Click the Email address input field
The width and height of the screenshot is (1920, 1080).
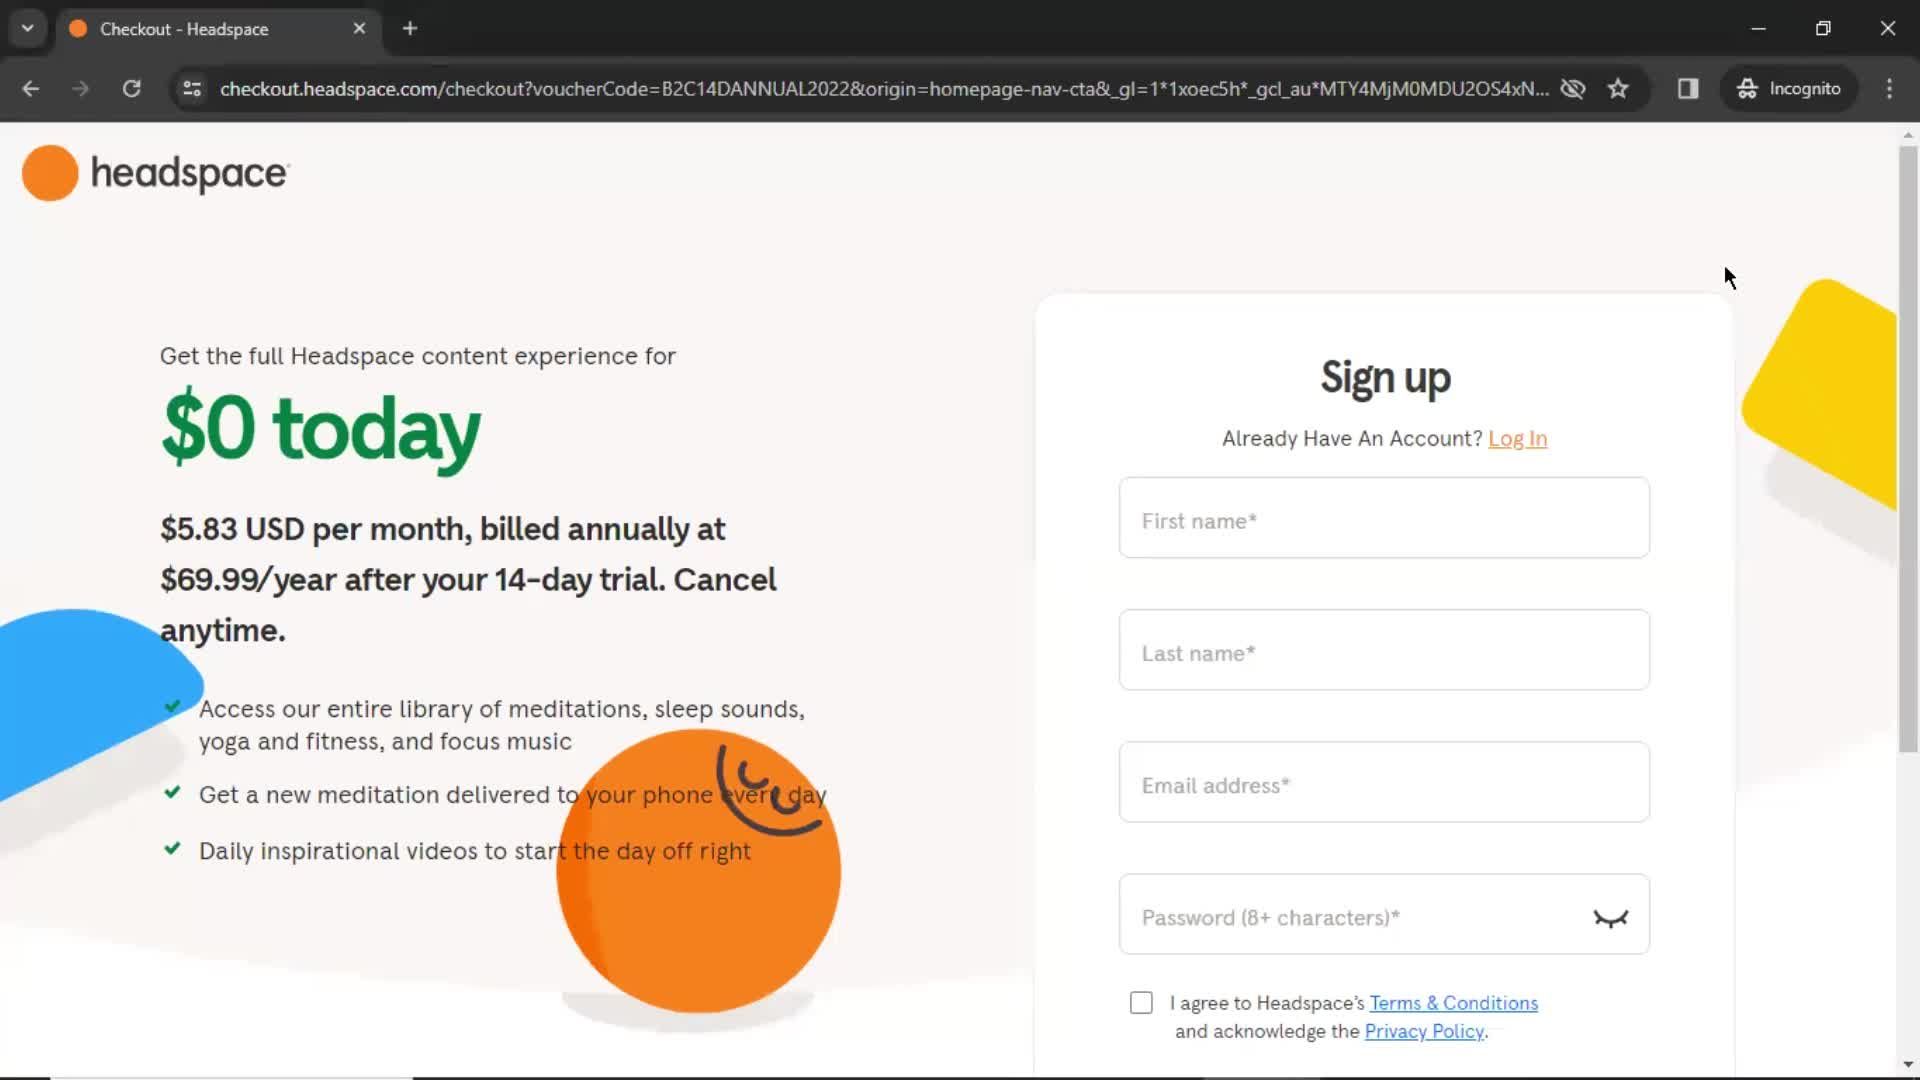point(1383,785)
